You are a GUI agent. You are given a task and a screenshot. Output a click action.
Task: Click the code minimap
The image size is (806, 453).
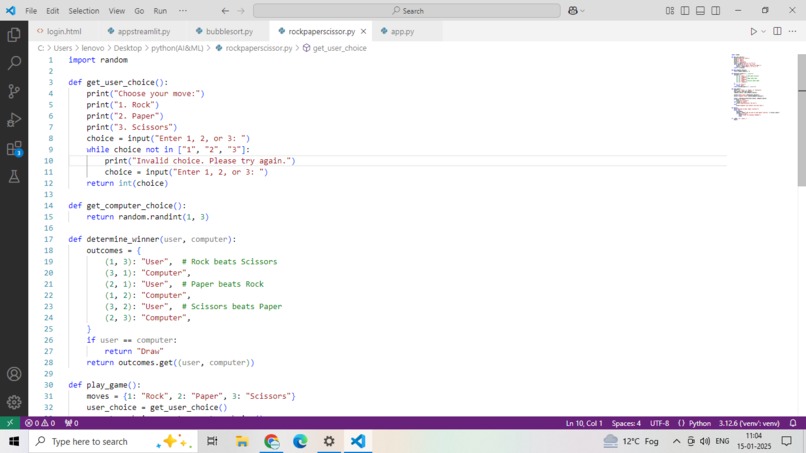(754, 86)
